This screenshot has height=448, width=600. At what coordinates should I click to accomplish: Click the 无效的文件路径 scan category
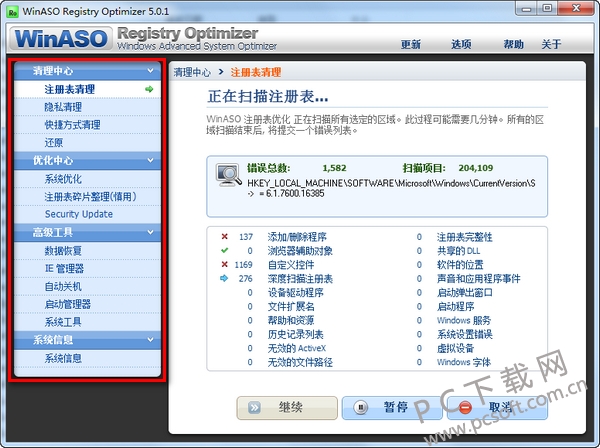(x=300, y=362)
